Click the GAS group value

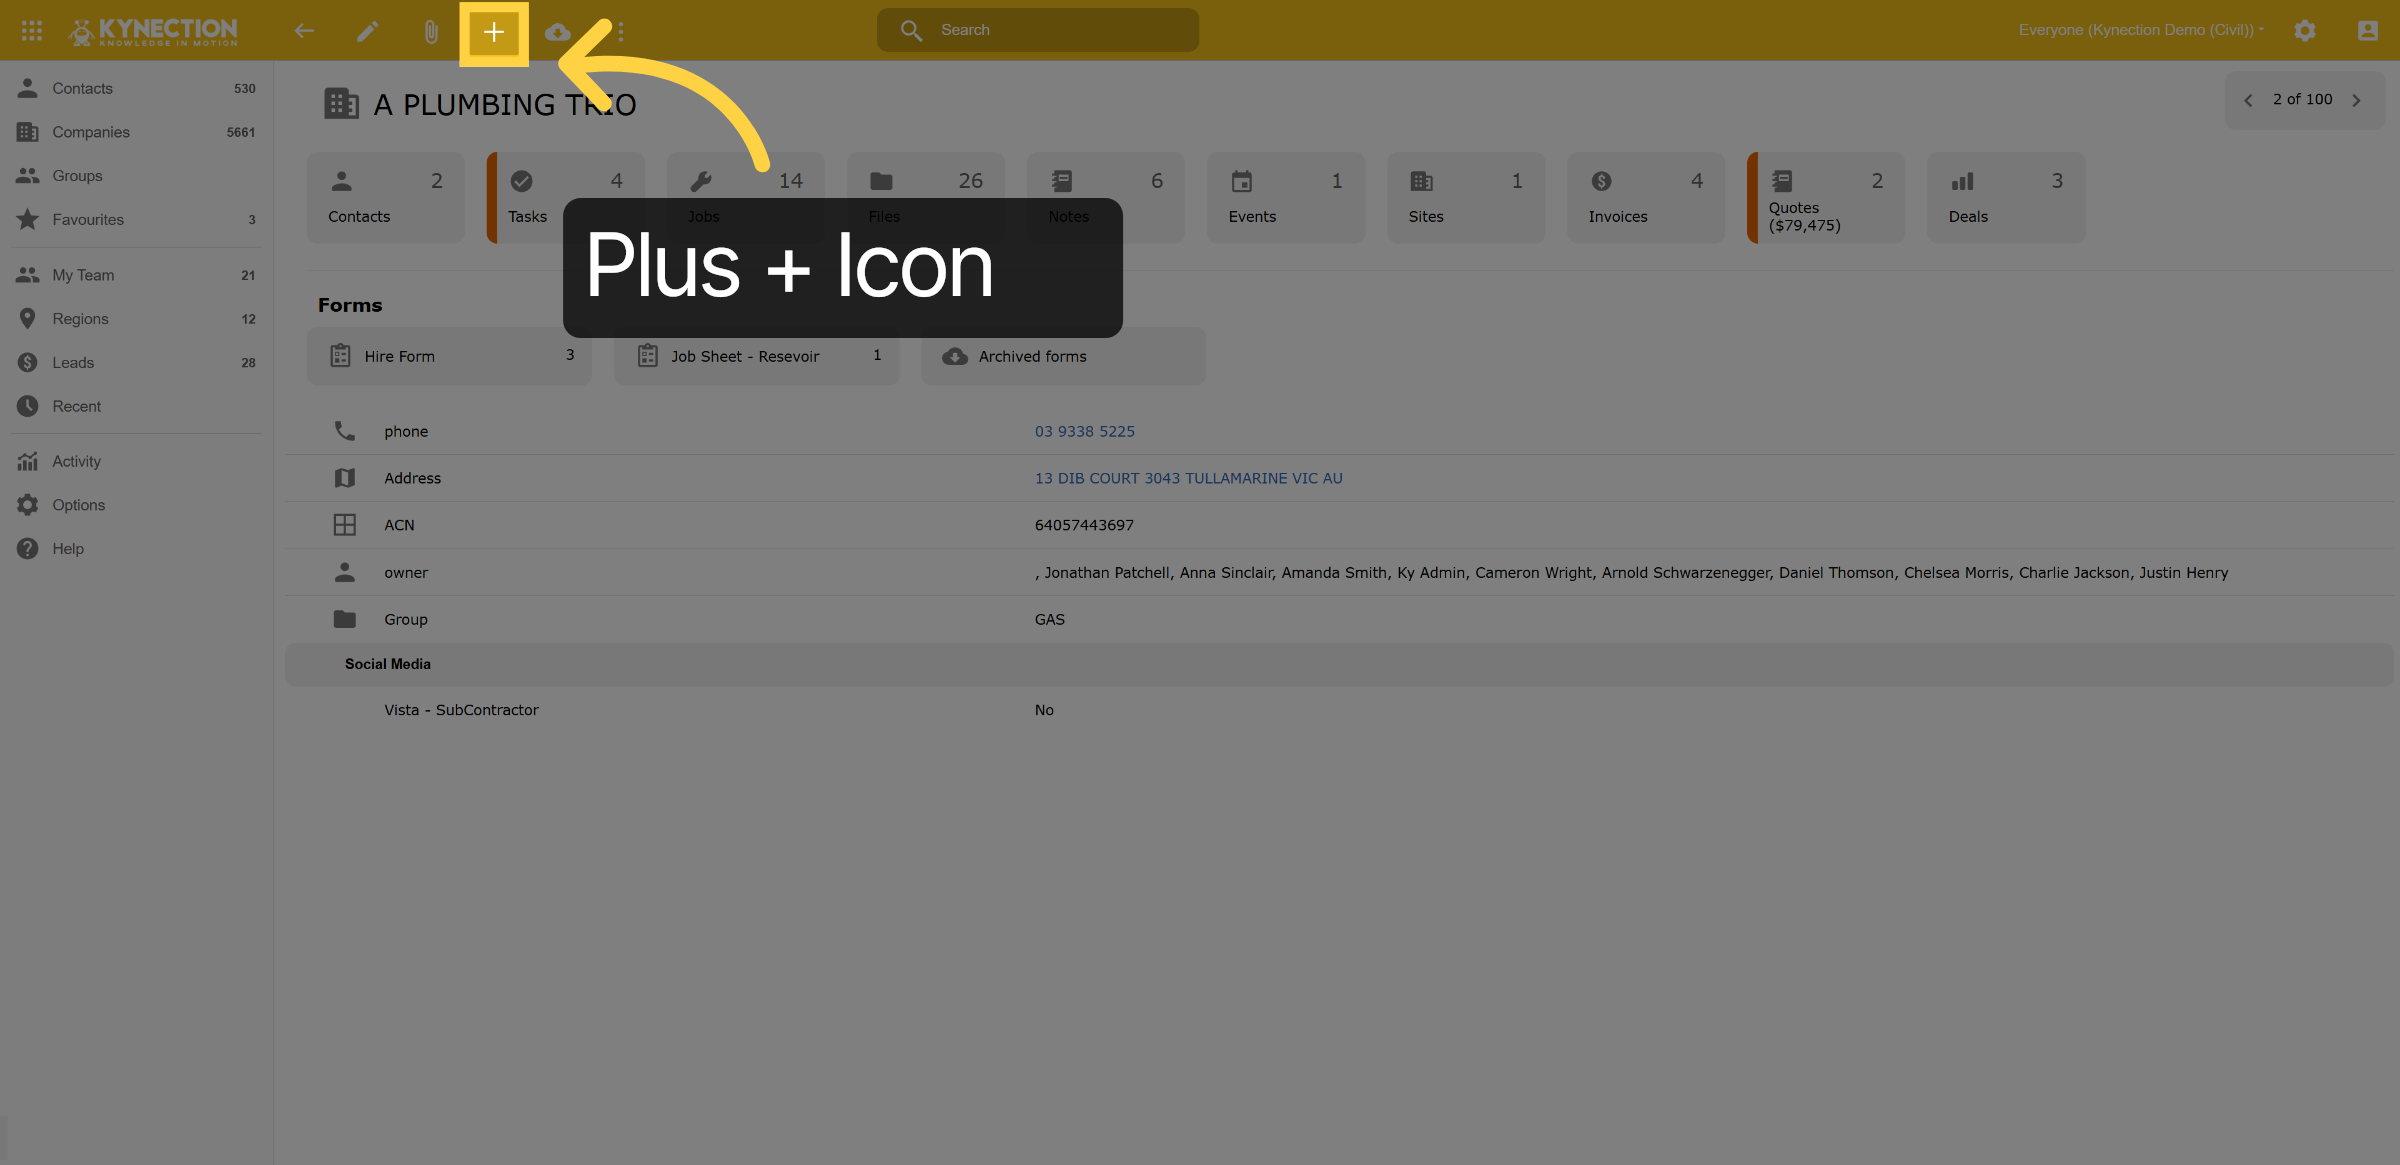pos(1049,619)
